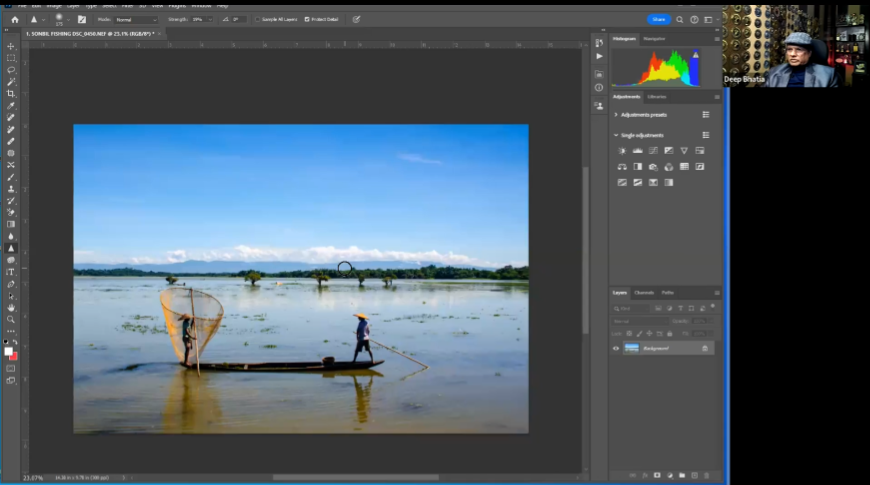Open the Help question mark icon
Viewport: 870px width, 485px height.
(694, 19)
